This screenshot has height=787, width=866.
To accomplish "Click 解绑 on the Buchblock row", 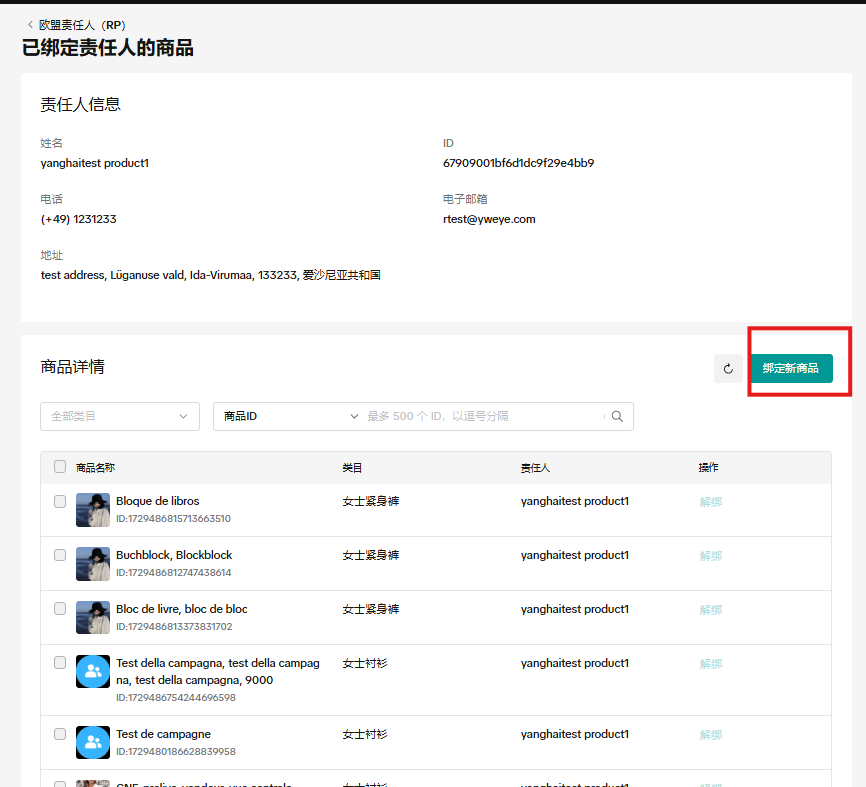I will 710,556.
